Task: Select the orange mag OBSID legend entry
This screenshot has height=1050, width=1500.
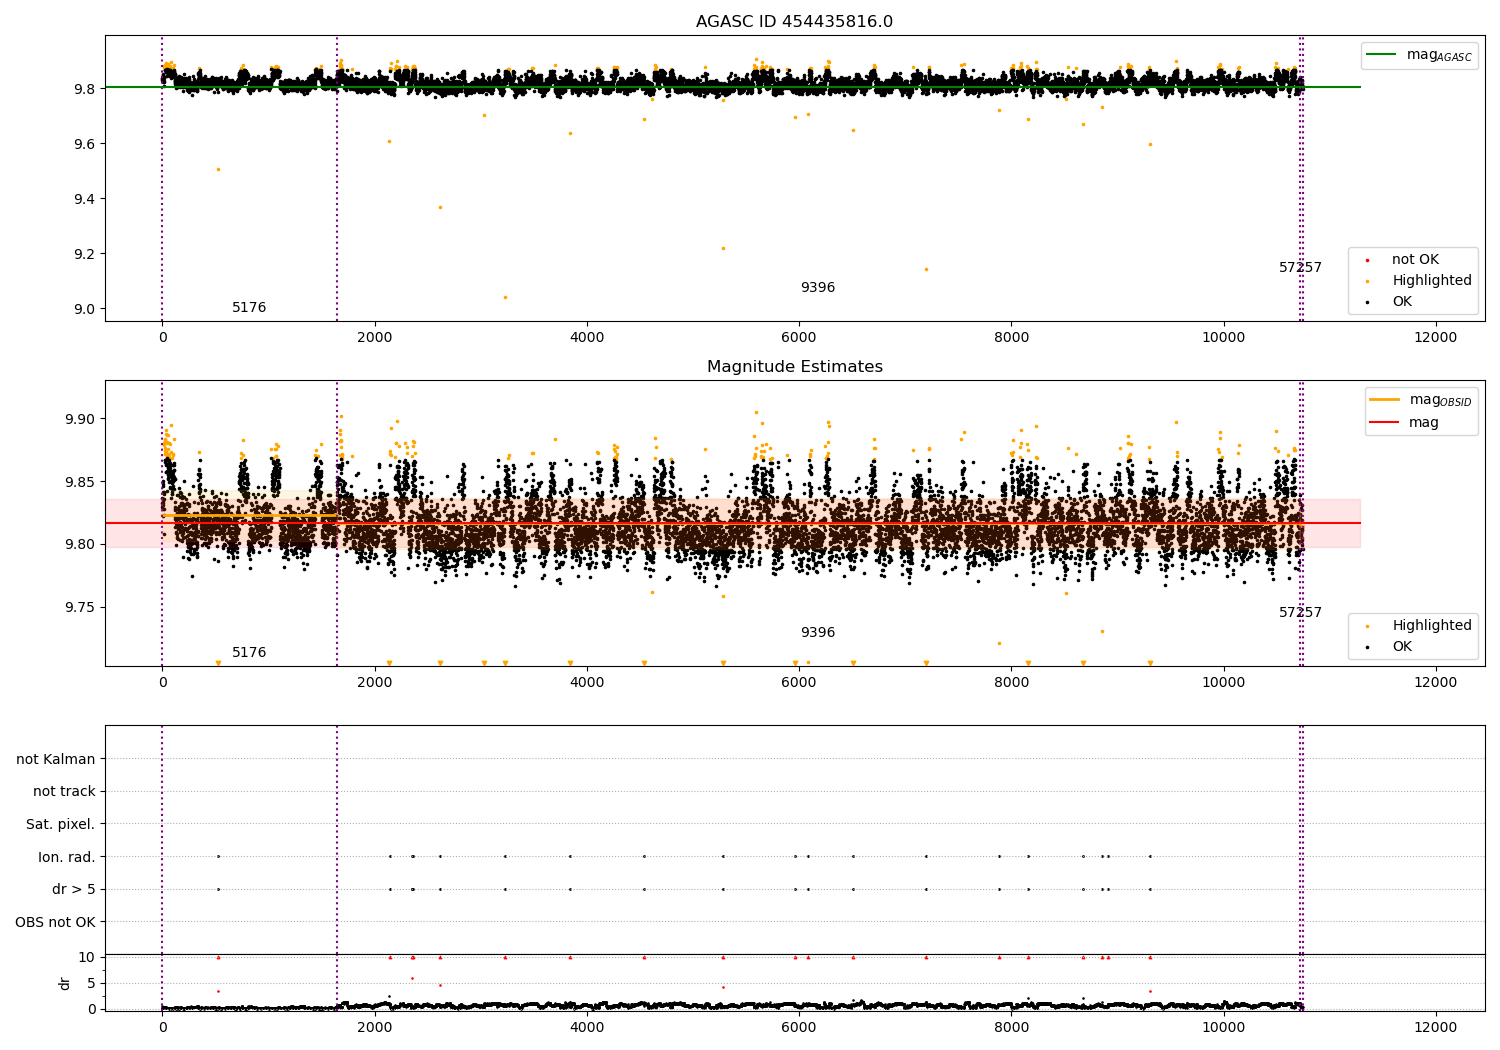Action: pyautogui.click(x=1421, y=400)
